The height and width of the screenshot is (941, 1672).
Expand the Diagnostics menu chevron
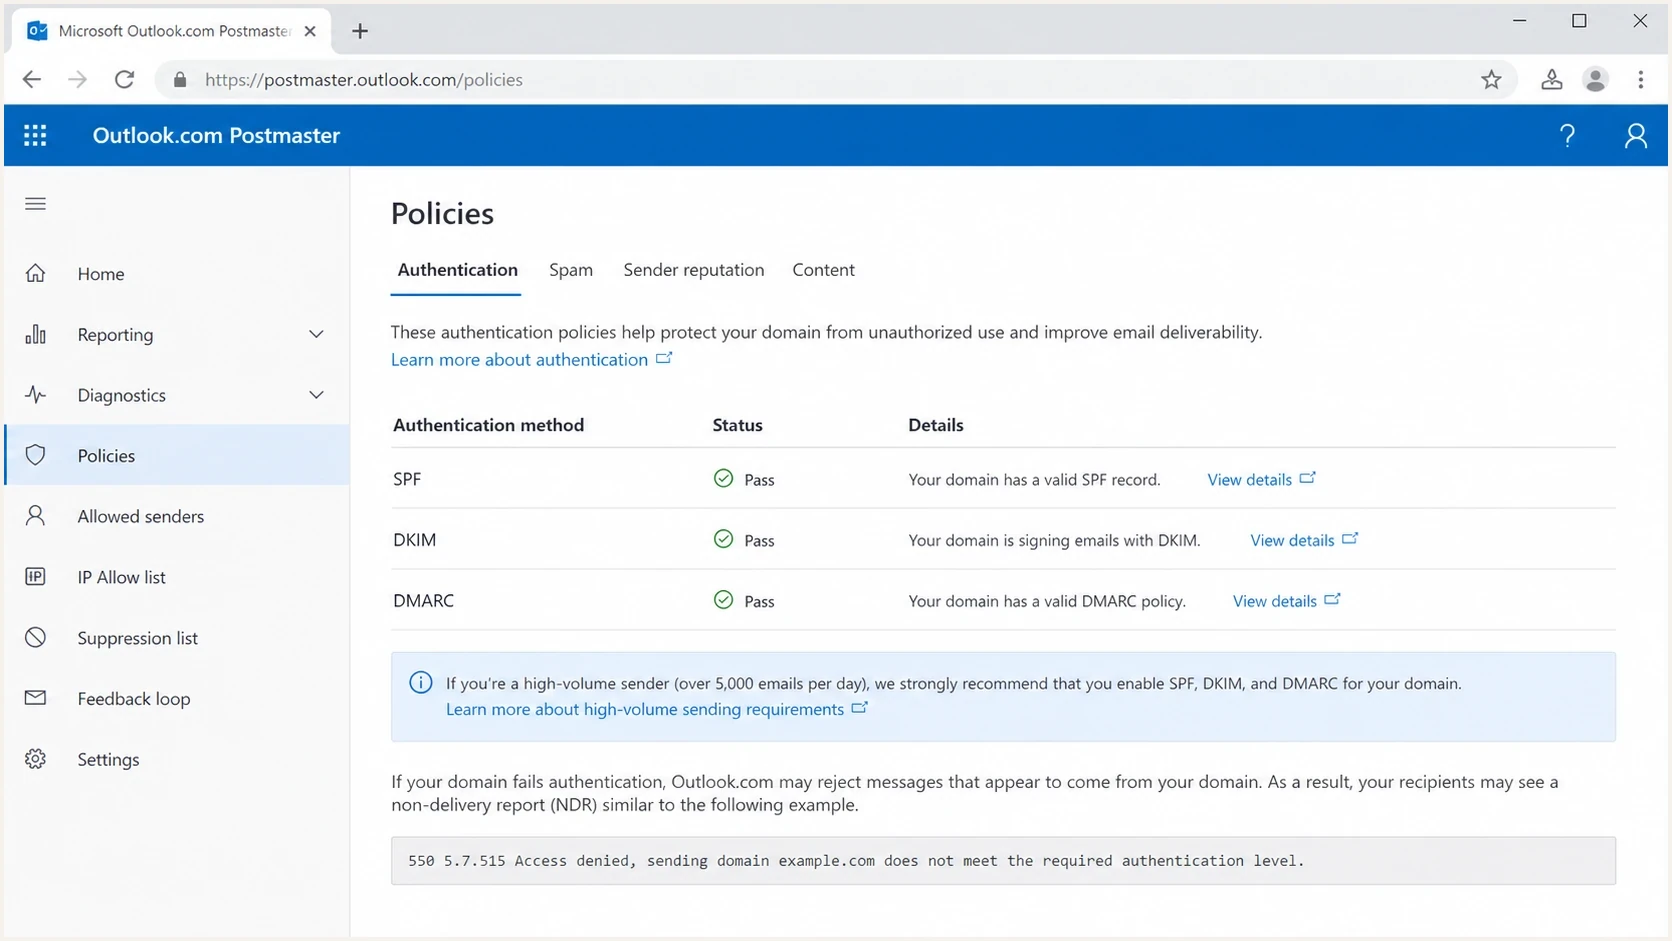(316, 395)
